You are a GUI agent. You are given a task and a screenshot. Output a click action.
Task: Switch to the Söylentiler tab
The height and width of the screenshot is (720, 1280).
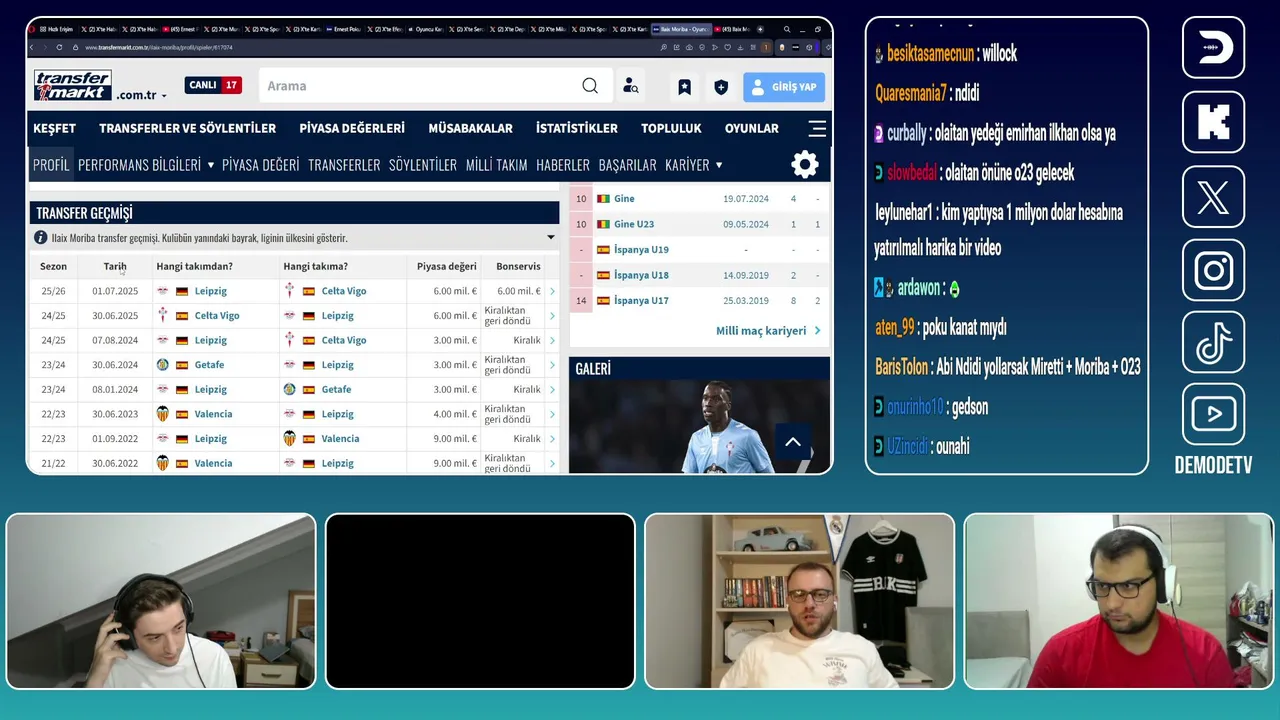[x=423, y=165]
